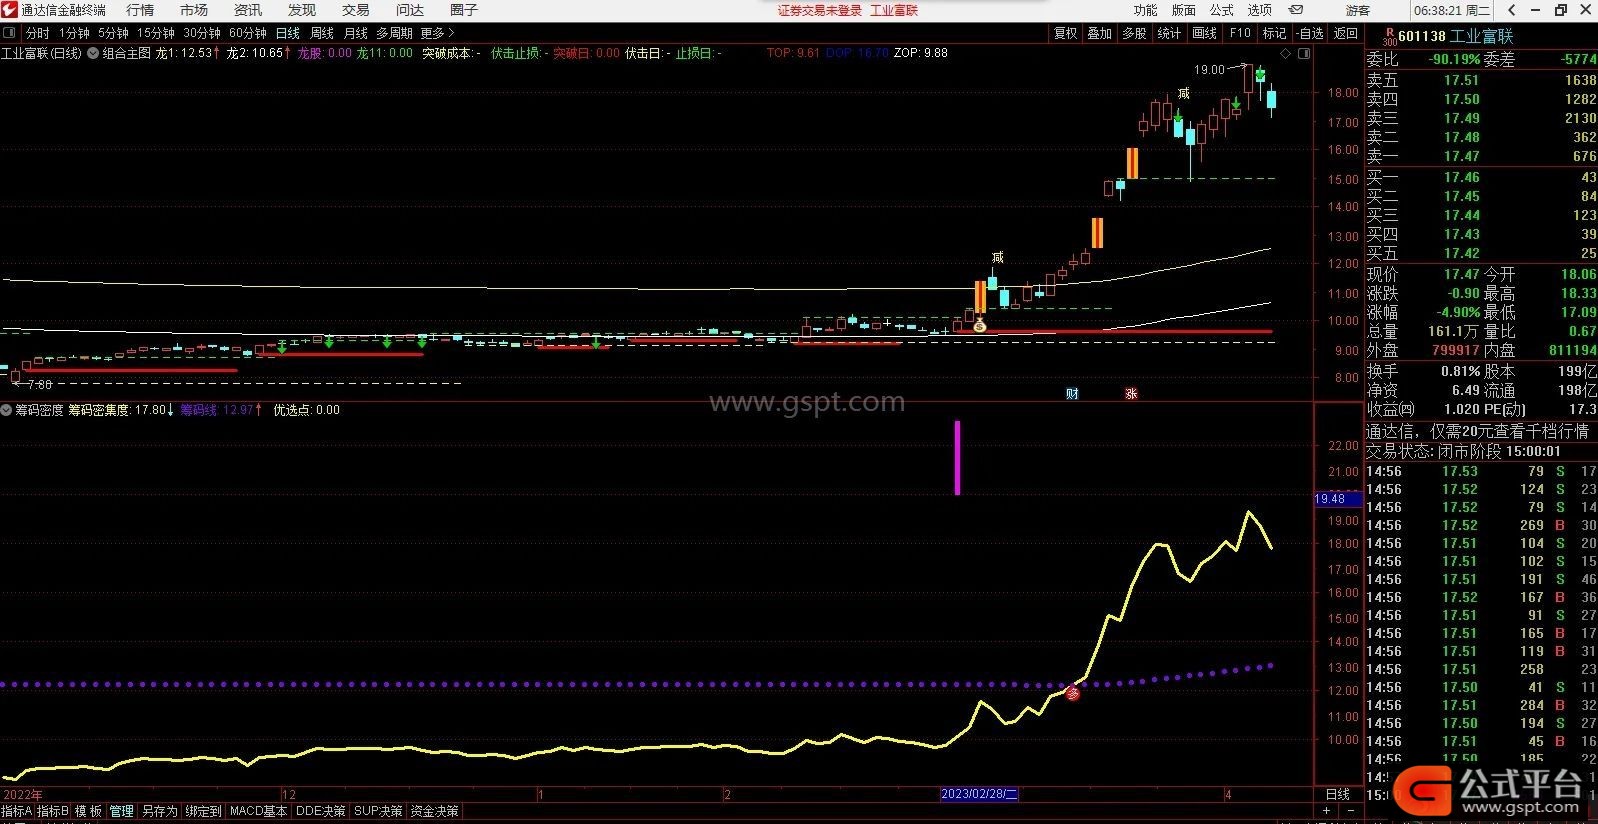Toggle the side panel icon at chart top right
The image size is (1598, 824).
[x=1303, y=54]
